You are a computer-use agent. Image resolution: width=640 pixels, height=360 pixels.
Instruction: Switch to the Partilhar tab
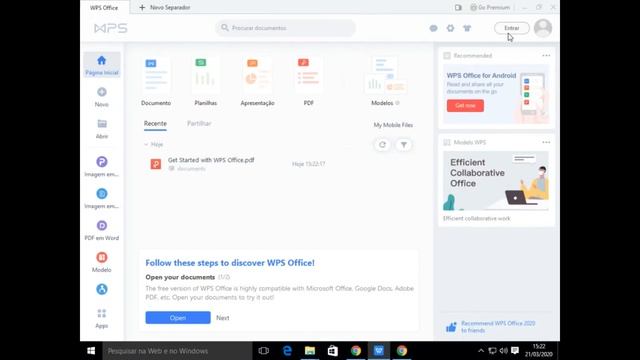click(199, 124)
